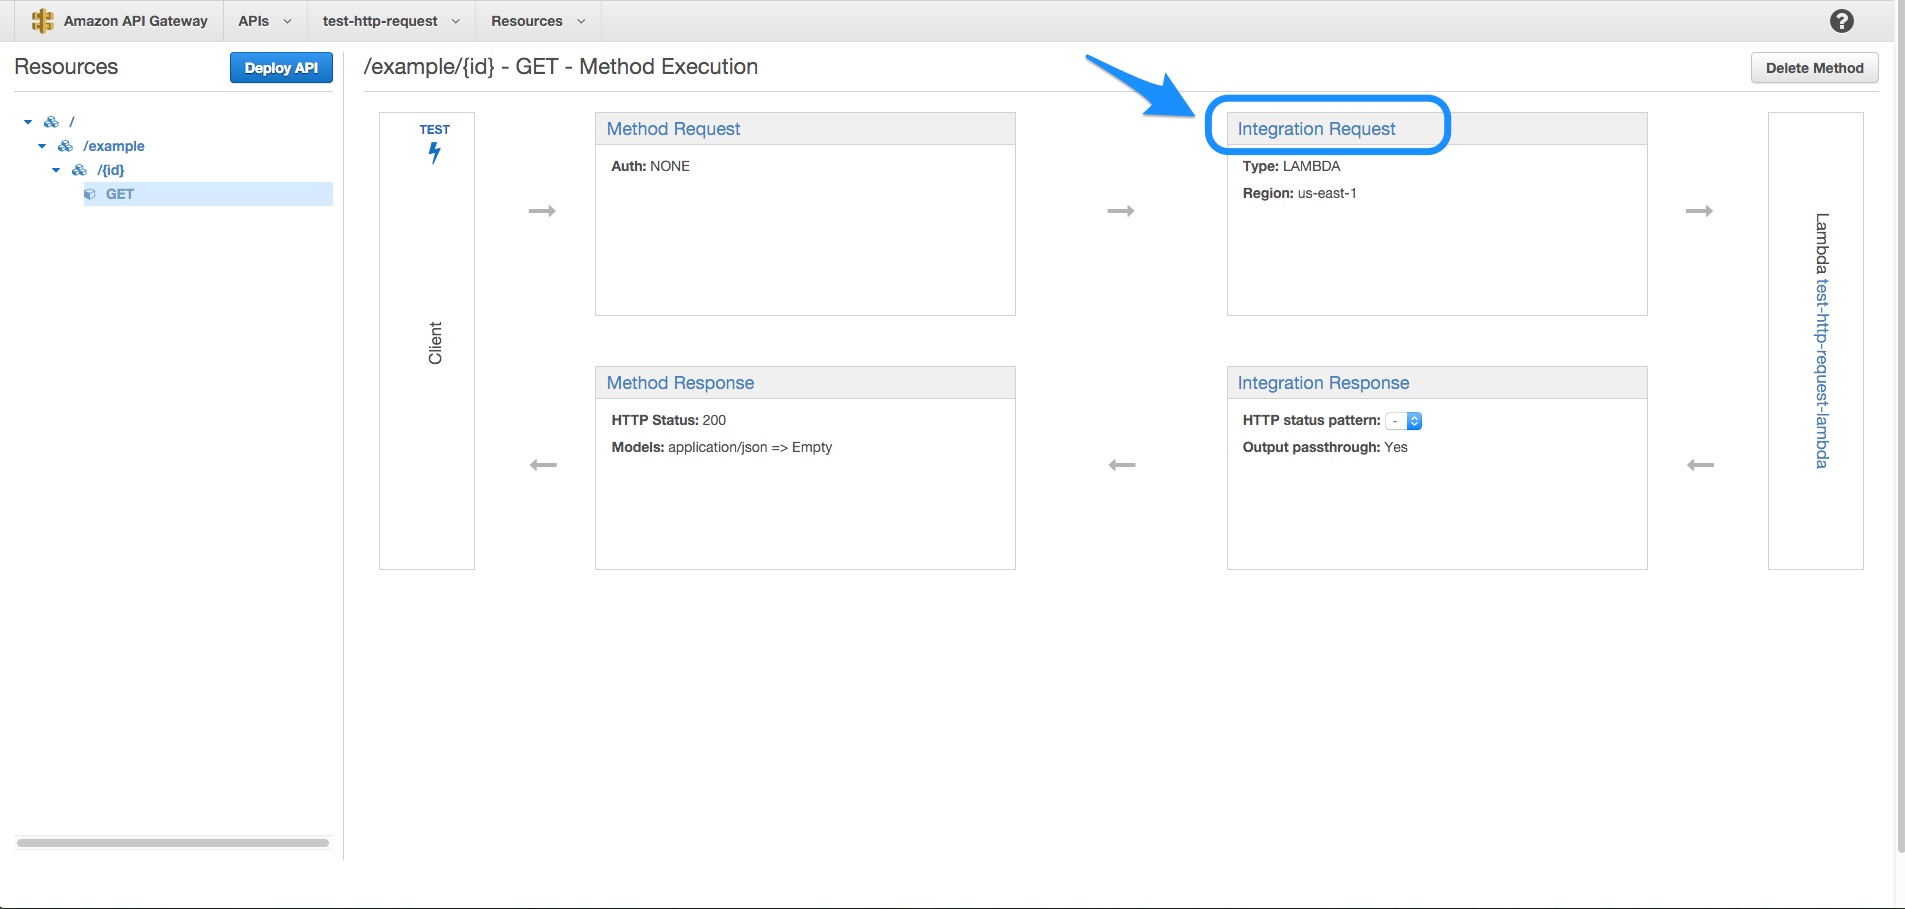Open the HTTP status pattern dropdown
The image size is (1905, 909).
coord(1404,420)
